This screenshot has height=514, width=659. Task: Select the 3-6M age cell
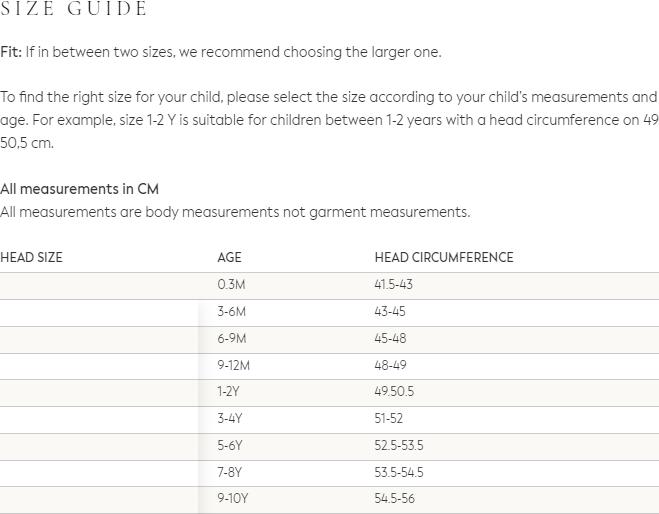tap(231, 312)
